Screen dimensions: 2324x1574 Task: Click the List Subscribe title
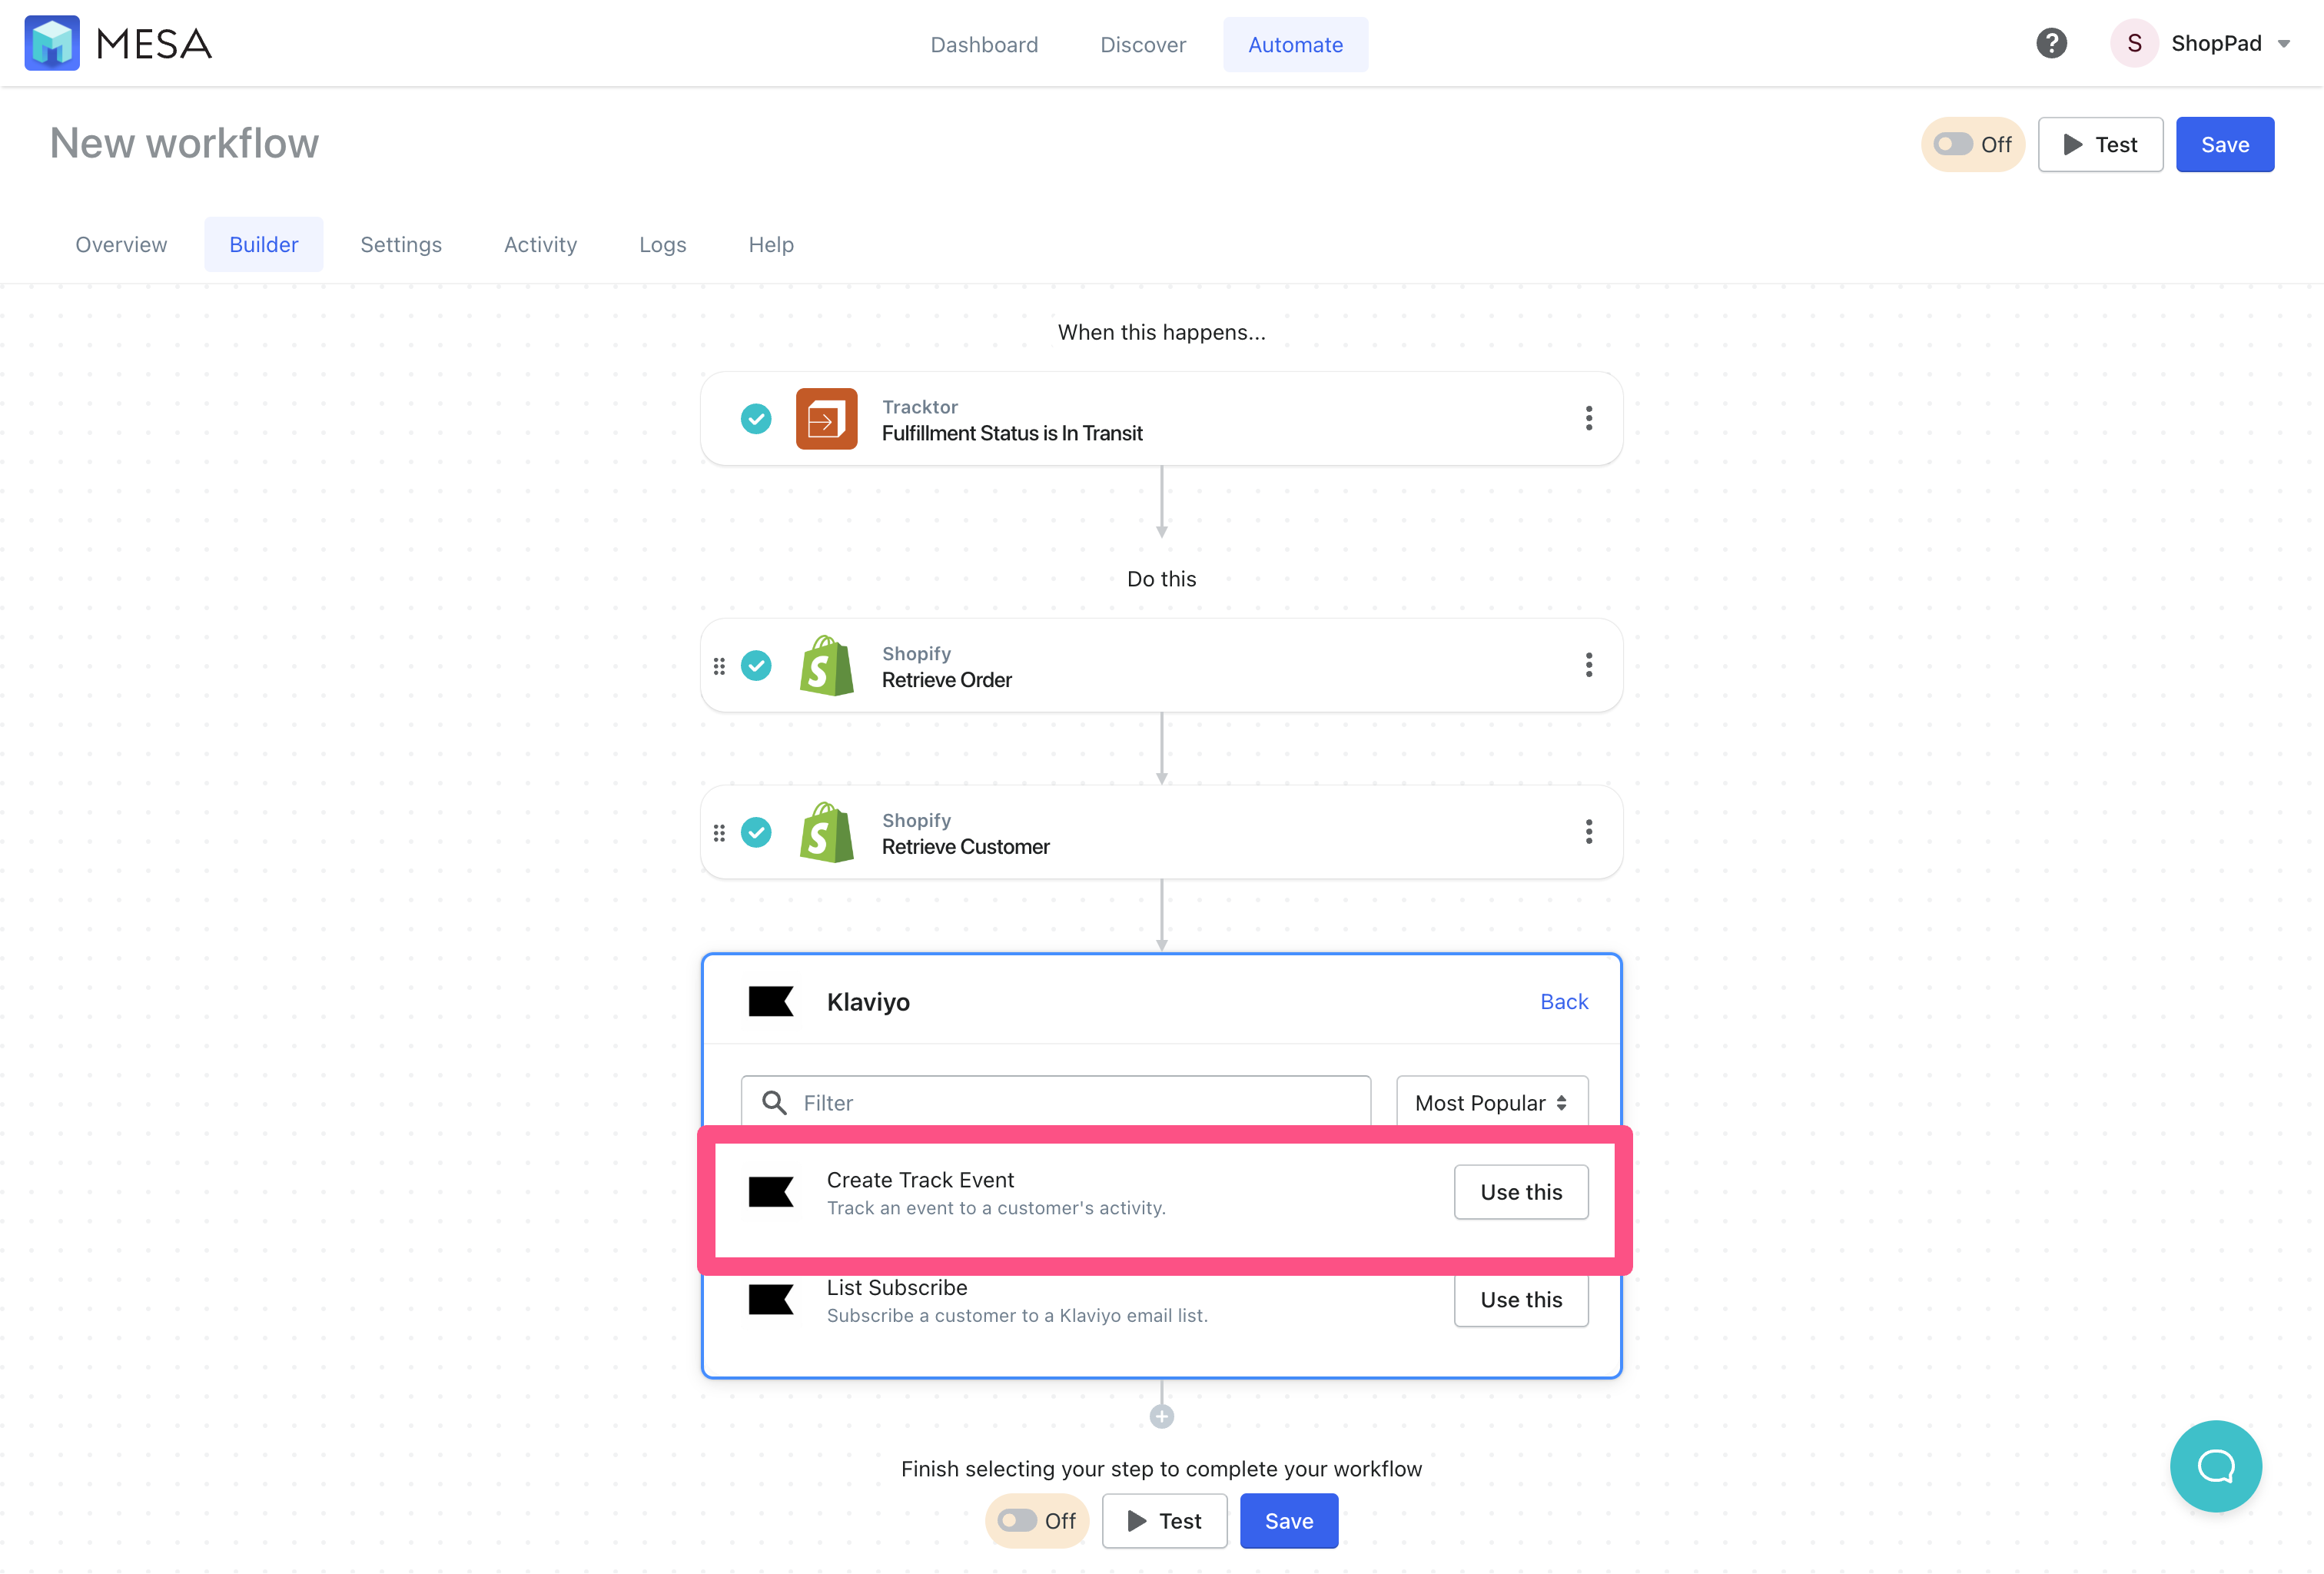pos(897,1288)
